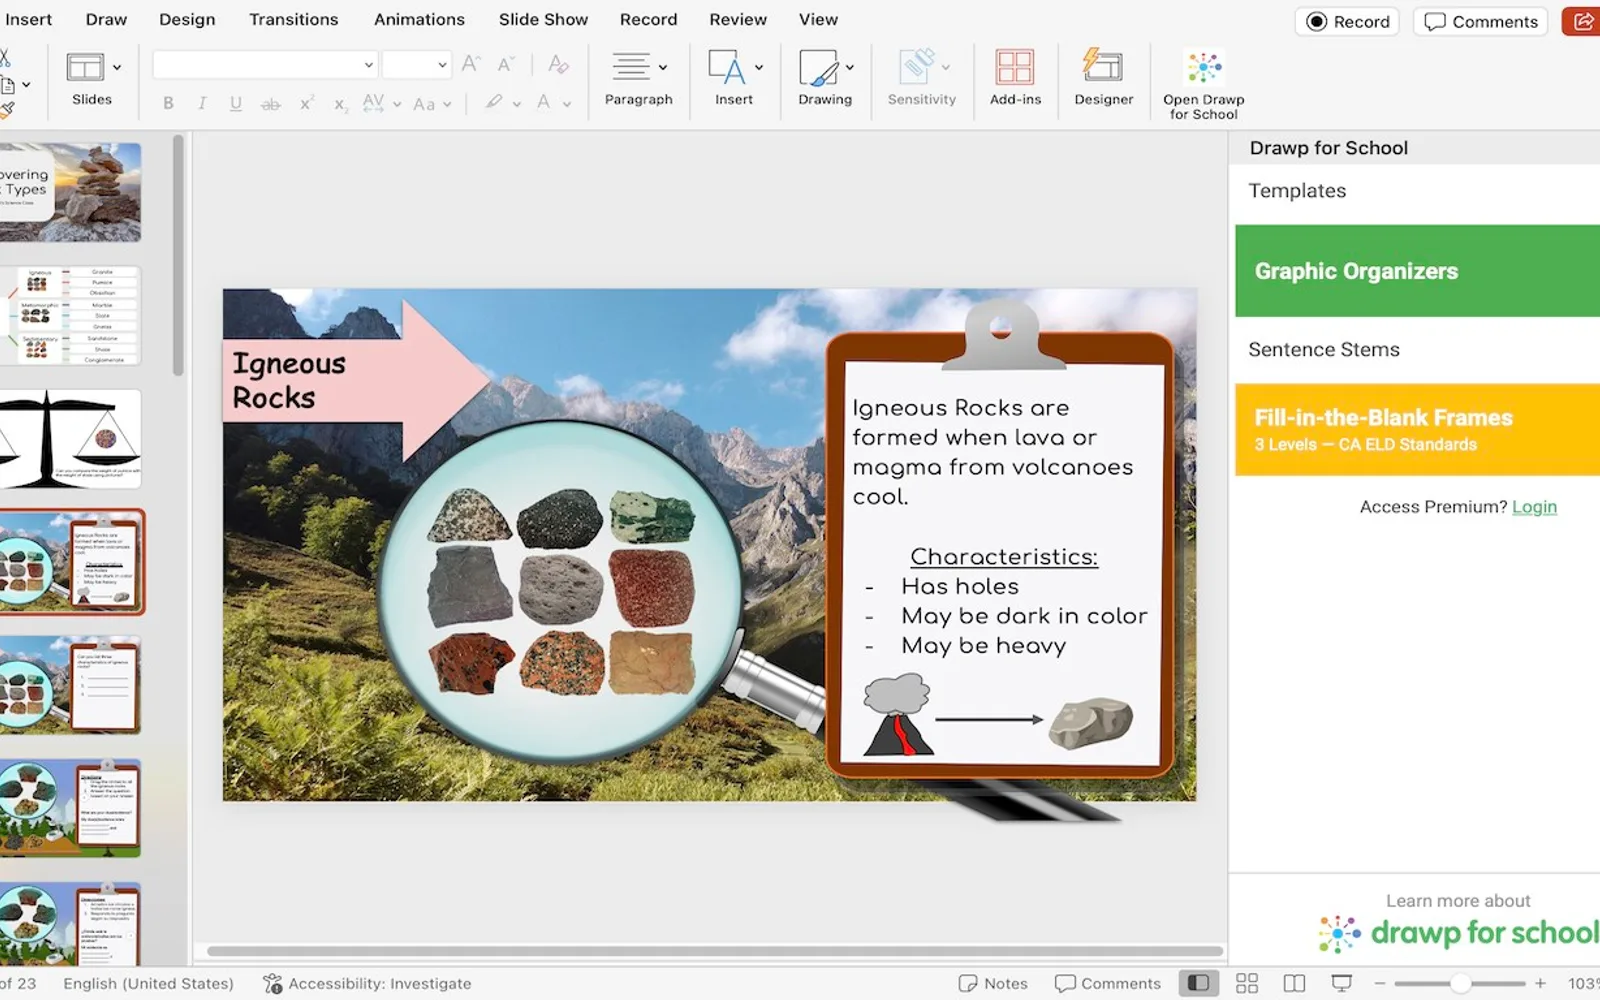Screen dimensions: 1600x1000
Task: Follow the Login link for Premium
Action: tap(1534, 507)
